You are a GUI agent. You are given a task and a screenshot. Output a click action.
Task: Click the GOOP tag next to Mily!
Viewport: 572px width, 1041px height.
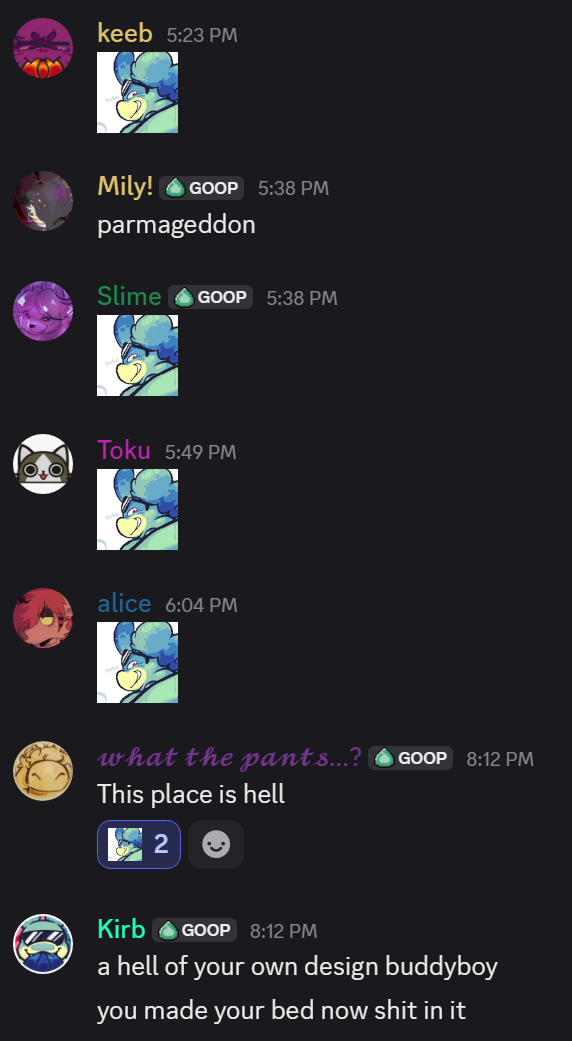tap(202, 188)
